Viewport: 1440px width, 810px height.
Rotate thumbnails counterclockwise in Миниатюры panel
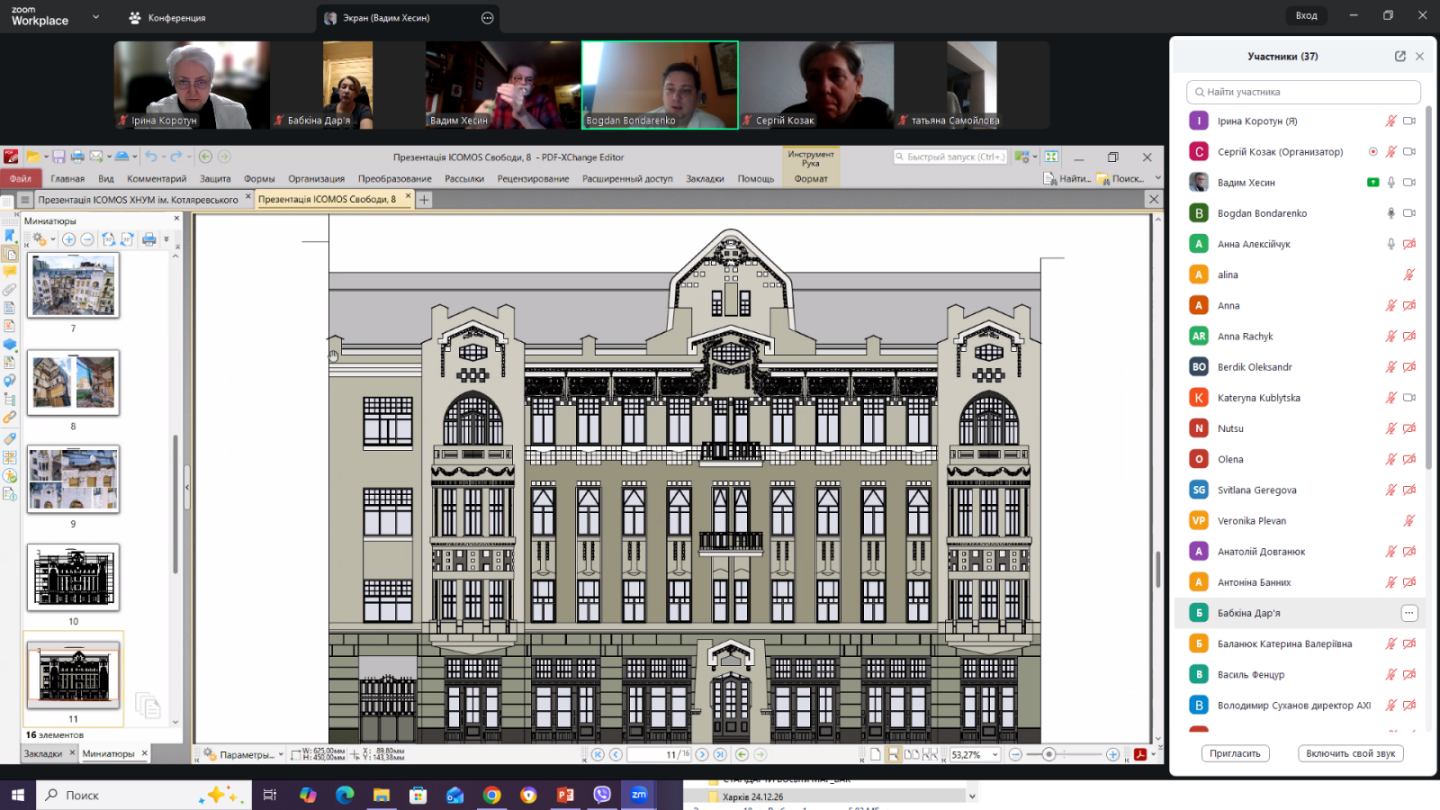(x=109, y=239)
